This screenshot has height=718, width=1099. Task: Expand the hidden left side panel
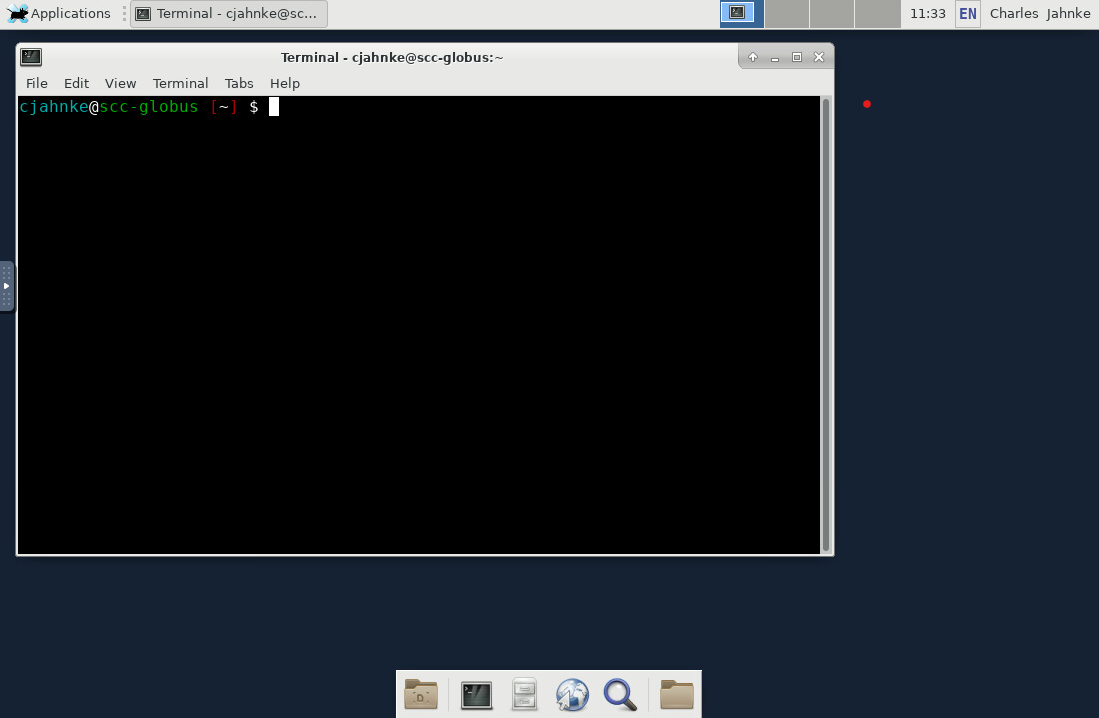[x=6, y=286]
